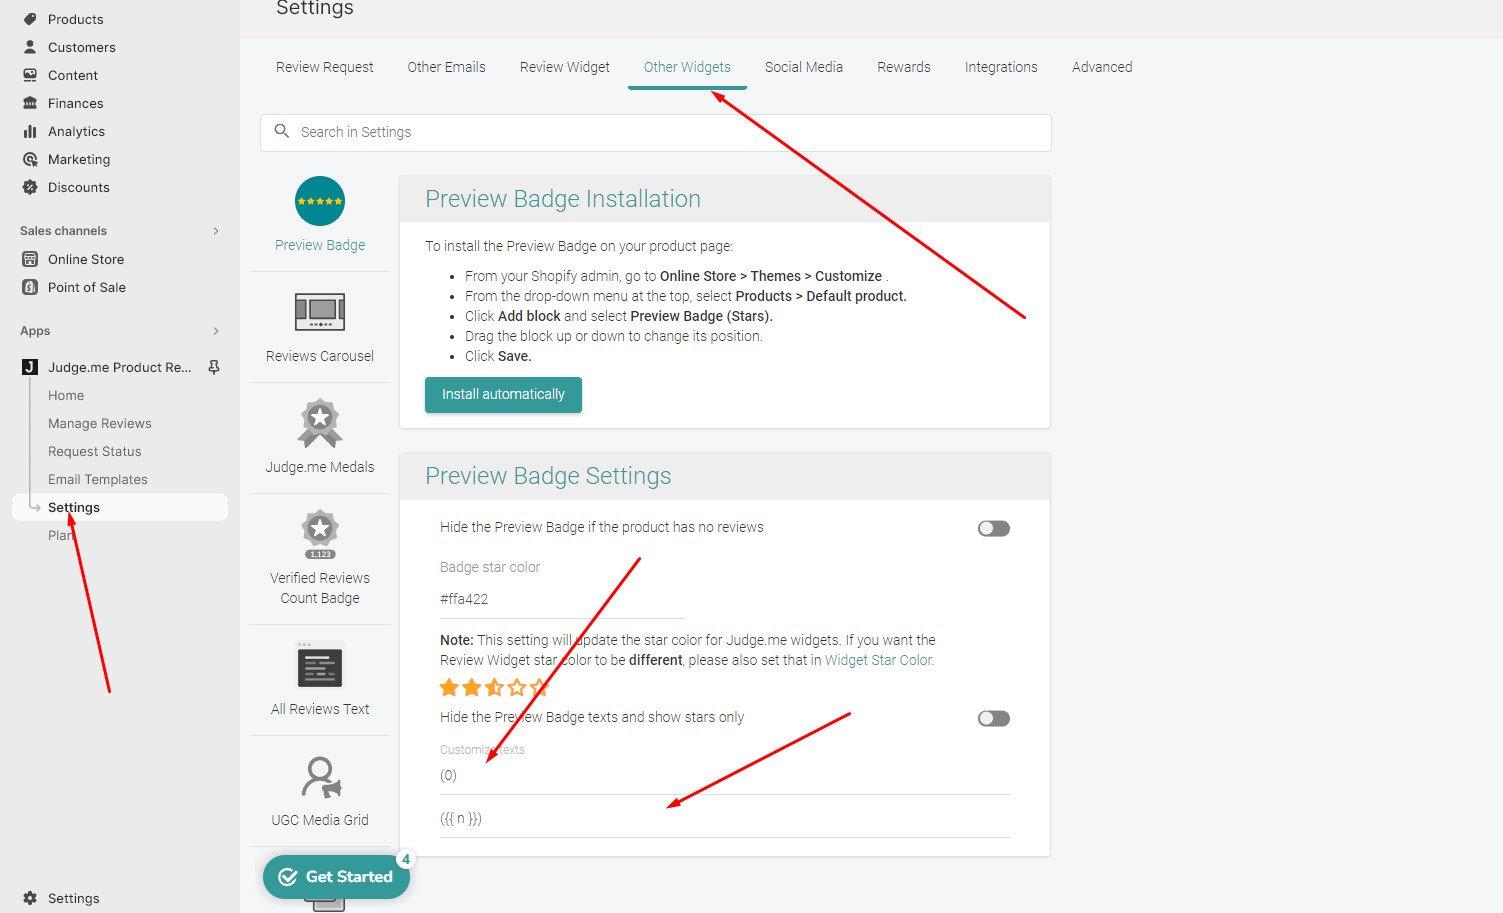Click the Search in Settings field
1503x913 pixels.
(x=656, y=132)
